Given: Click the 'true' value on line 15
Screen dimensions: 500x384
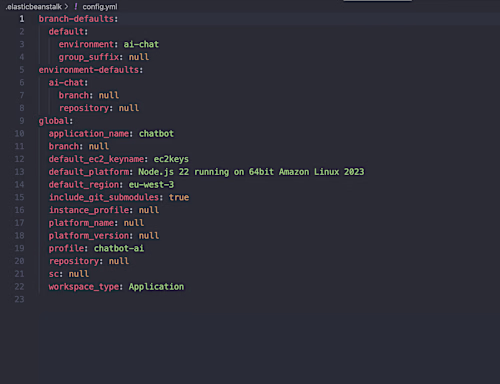Looking at the screenshot, I should (x=179, y=197).
